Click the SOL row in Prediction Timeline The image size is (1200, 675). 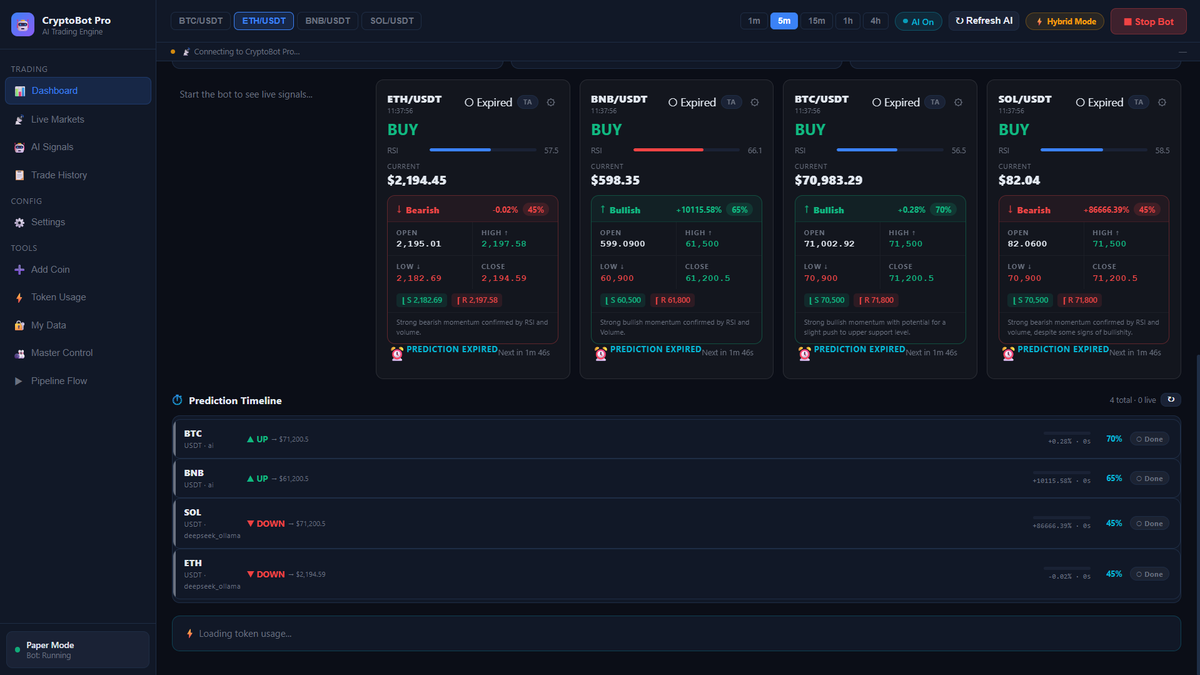(x=676, y=524)
